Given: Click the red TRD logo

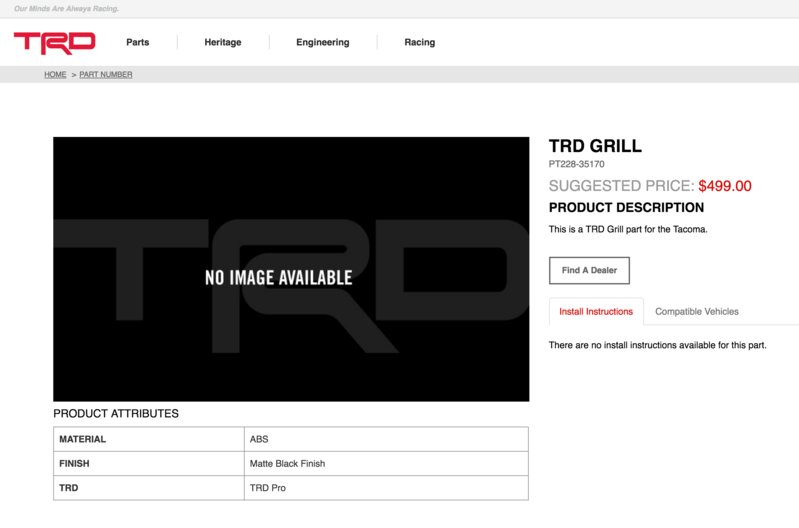Looking at the screenshot, I should (x=55, y=43).
